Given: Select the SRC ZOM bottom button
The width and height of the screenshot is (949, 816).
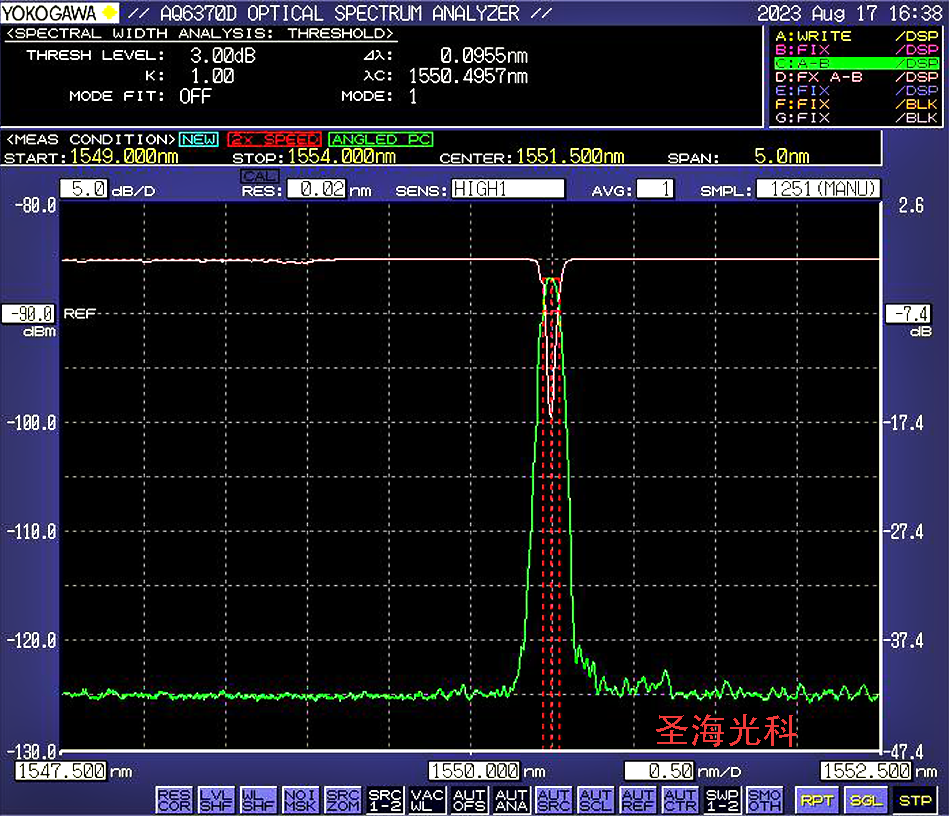Looking at the screenshot, I should (343, 799).
